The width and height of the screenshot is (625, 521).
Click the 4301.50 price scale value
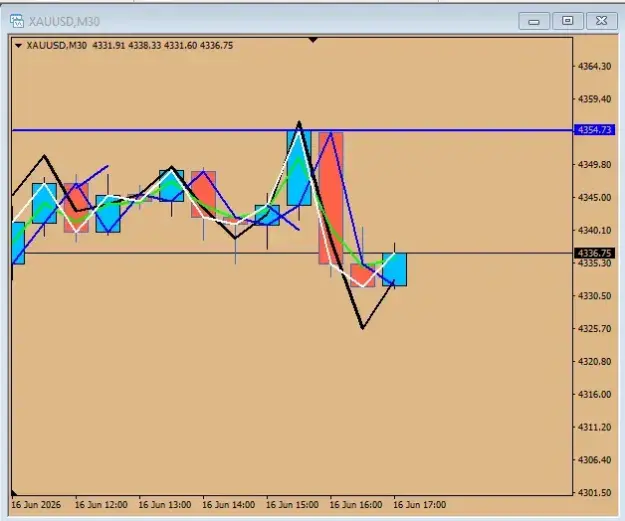coord(594,493)
